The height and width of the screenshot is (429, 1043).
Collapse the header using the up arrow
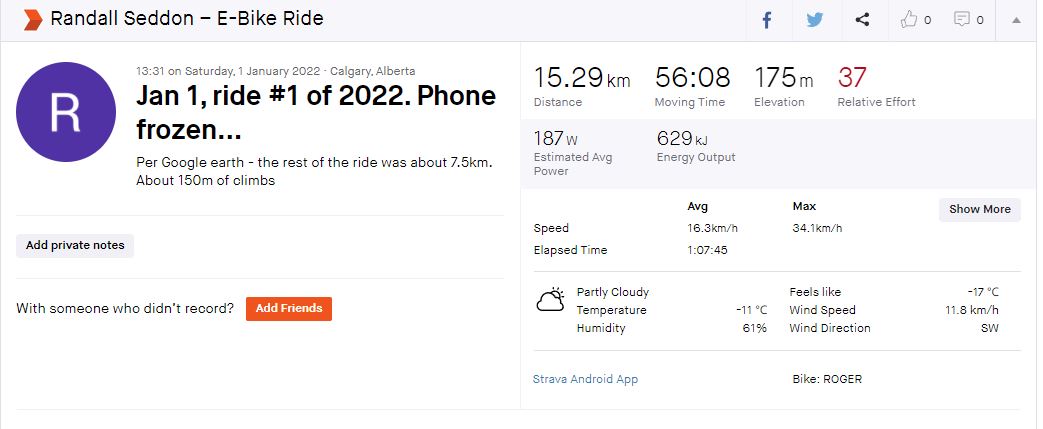coord(1016,20)
